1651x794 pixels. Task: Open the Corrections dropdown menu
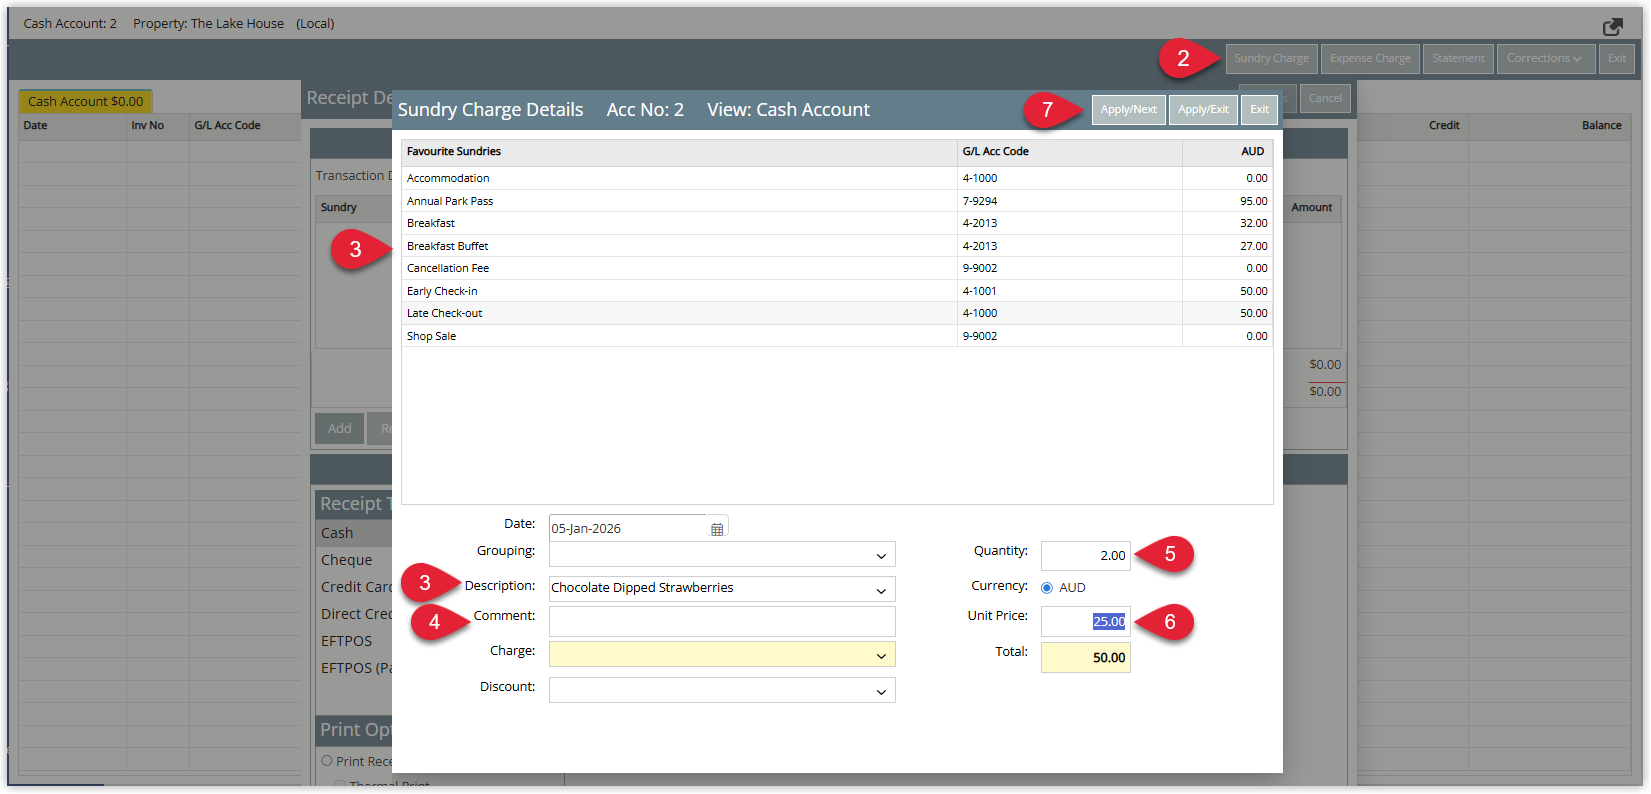pos(1544,58)
